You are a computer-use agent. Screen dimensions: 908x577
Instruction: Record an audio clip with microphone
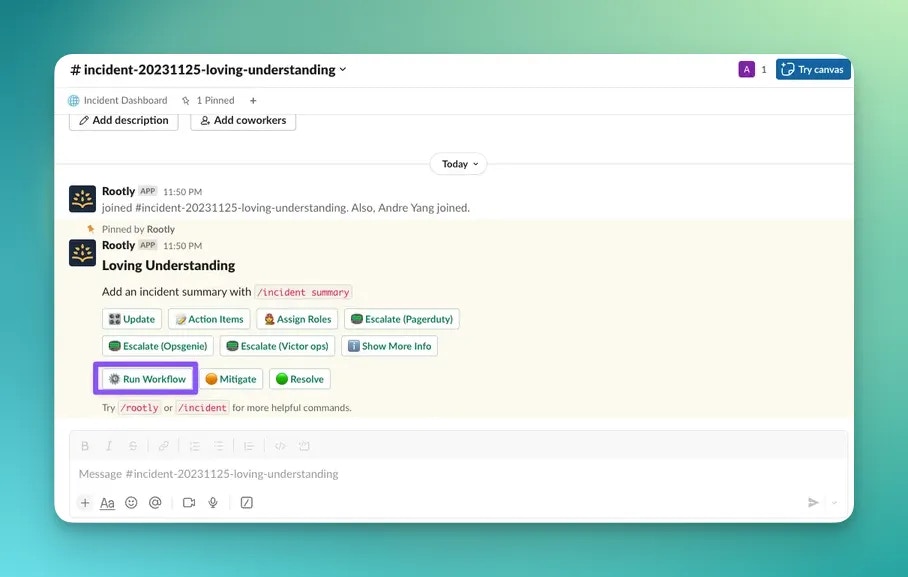[213, 502]
